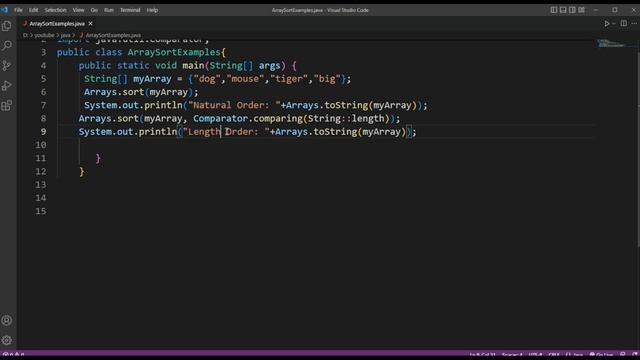Open the View menu
This screenshot has width=640, height=360.
tap(78, 10)
